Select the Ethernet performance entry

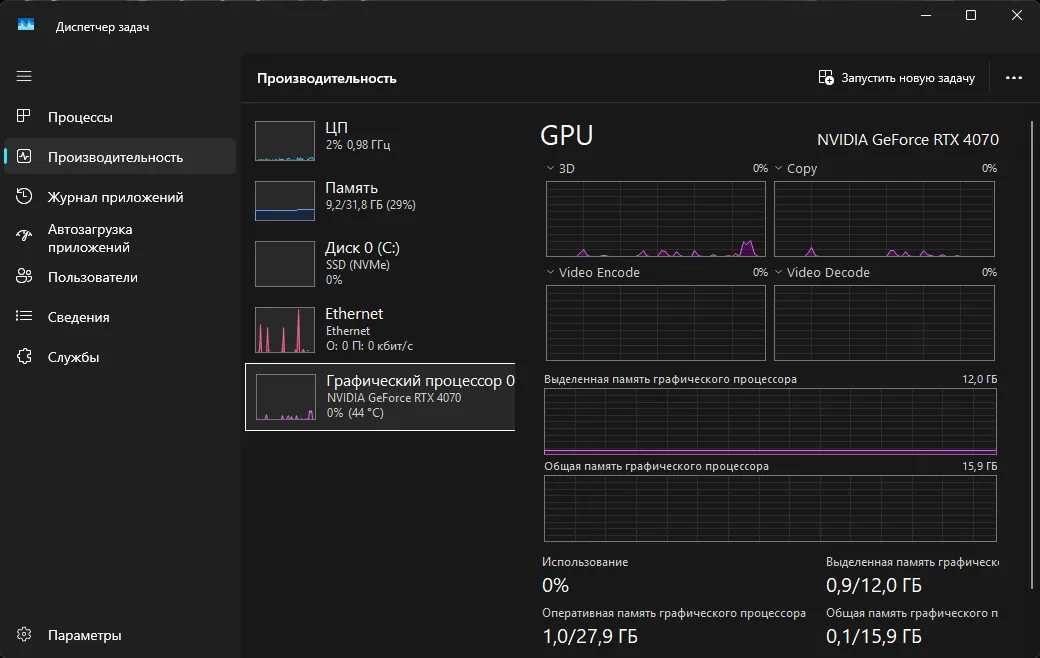click(x=380, y=330)
